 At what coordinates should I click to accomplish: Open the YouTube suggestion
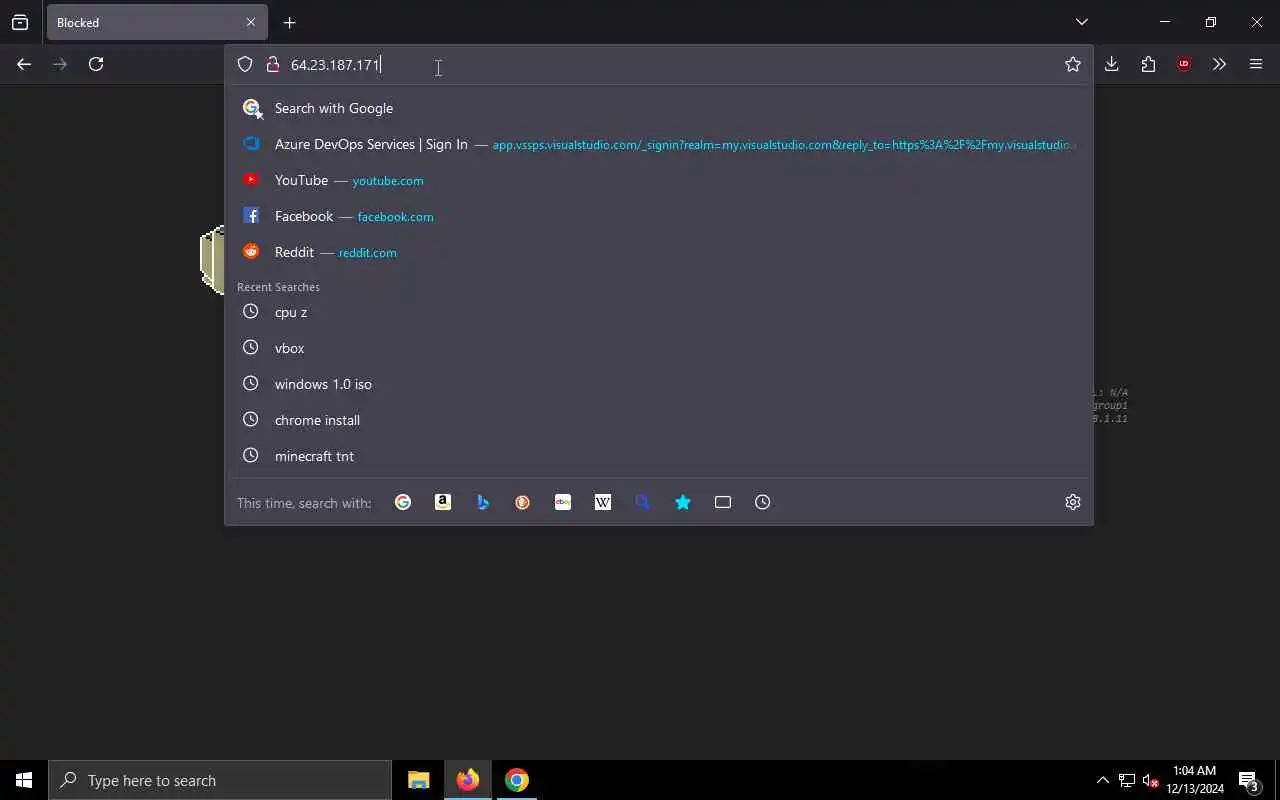tap(660, 180)
